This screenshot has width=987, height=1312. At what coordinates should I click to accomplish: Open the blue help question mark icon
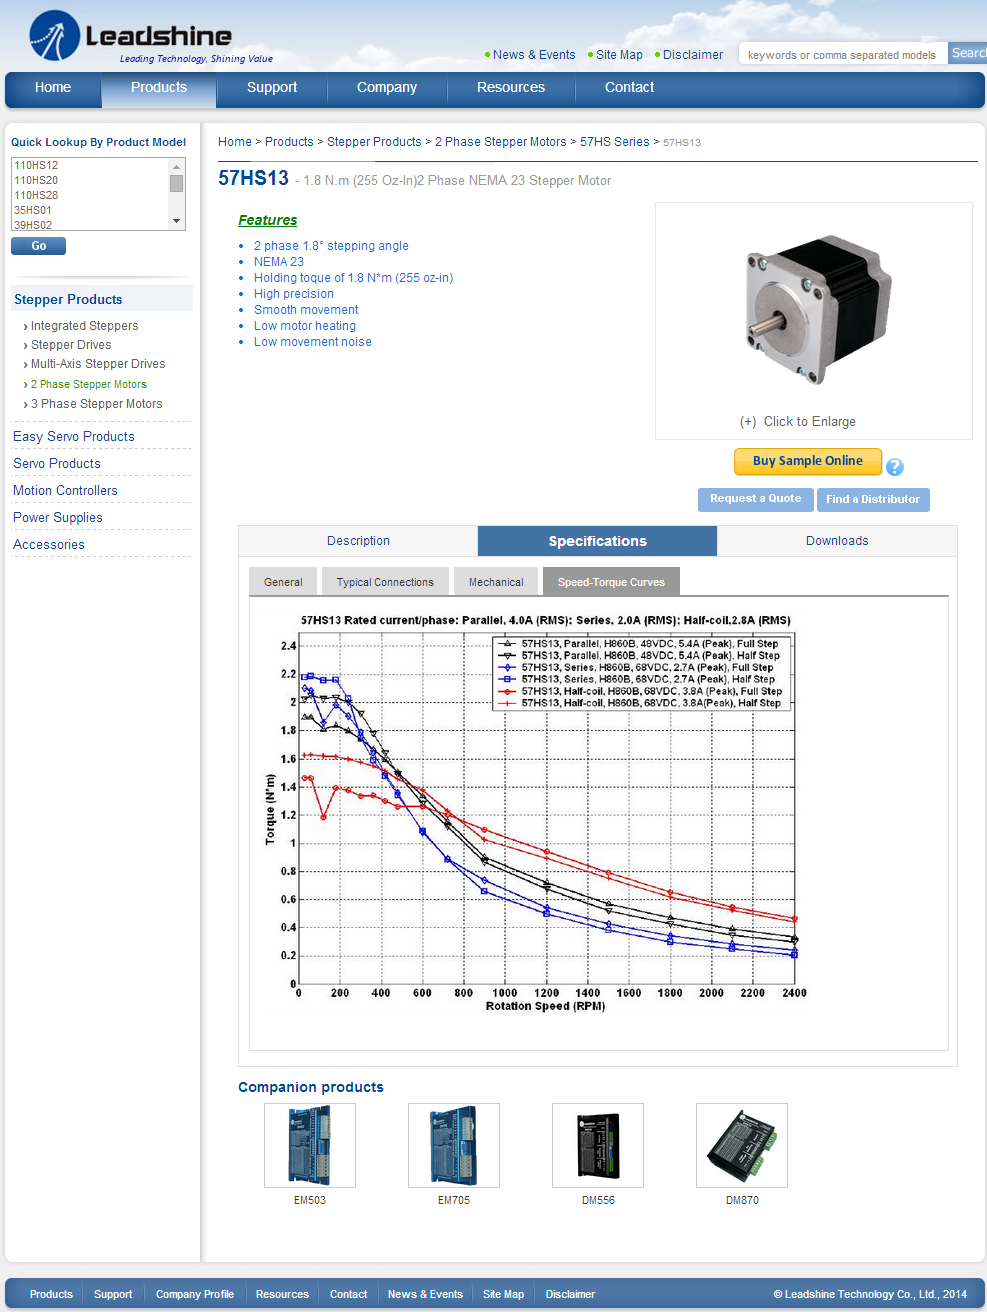(x=895, y=467)
